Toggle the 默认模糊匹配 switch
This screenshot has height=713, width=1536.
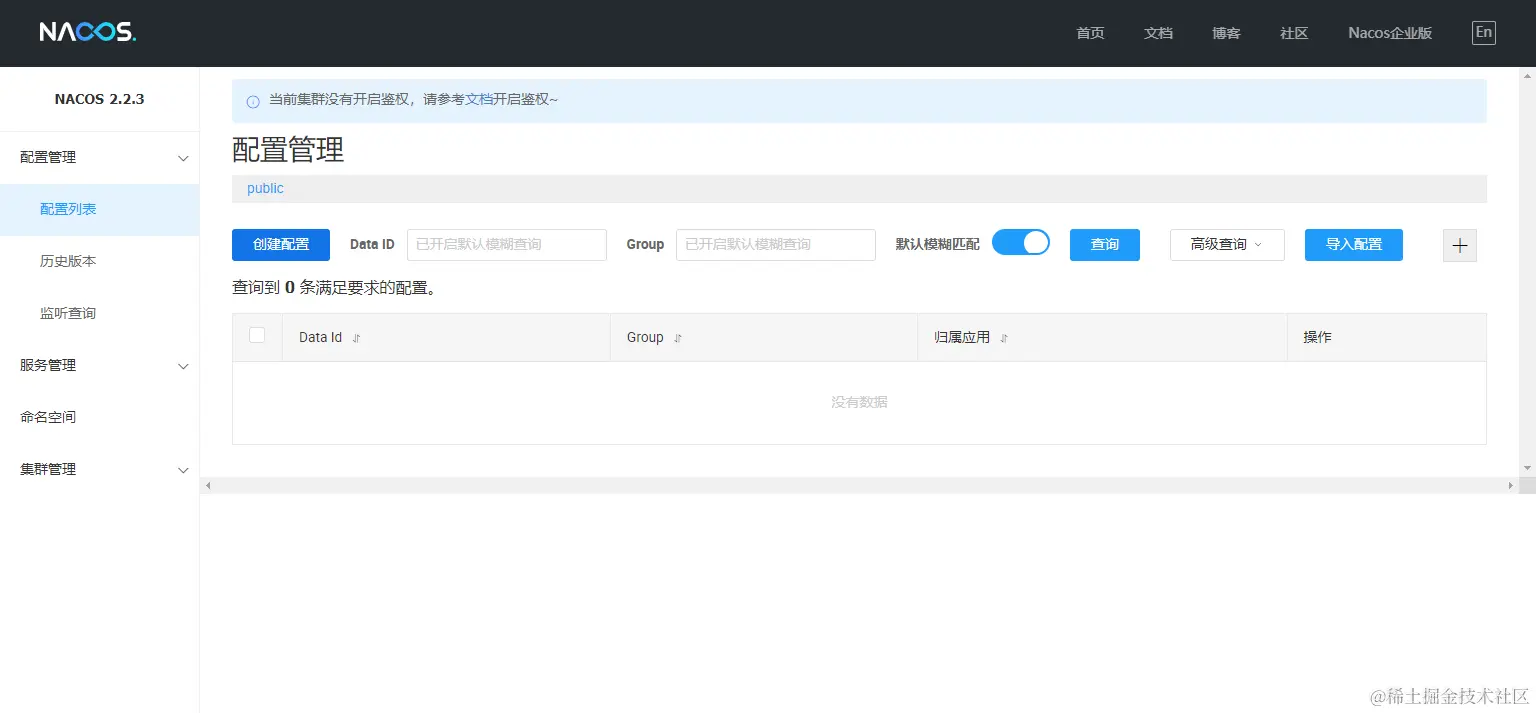tap(1021, 242)
